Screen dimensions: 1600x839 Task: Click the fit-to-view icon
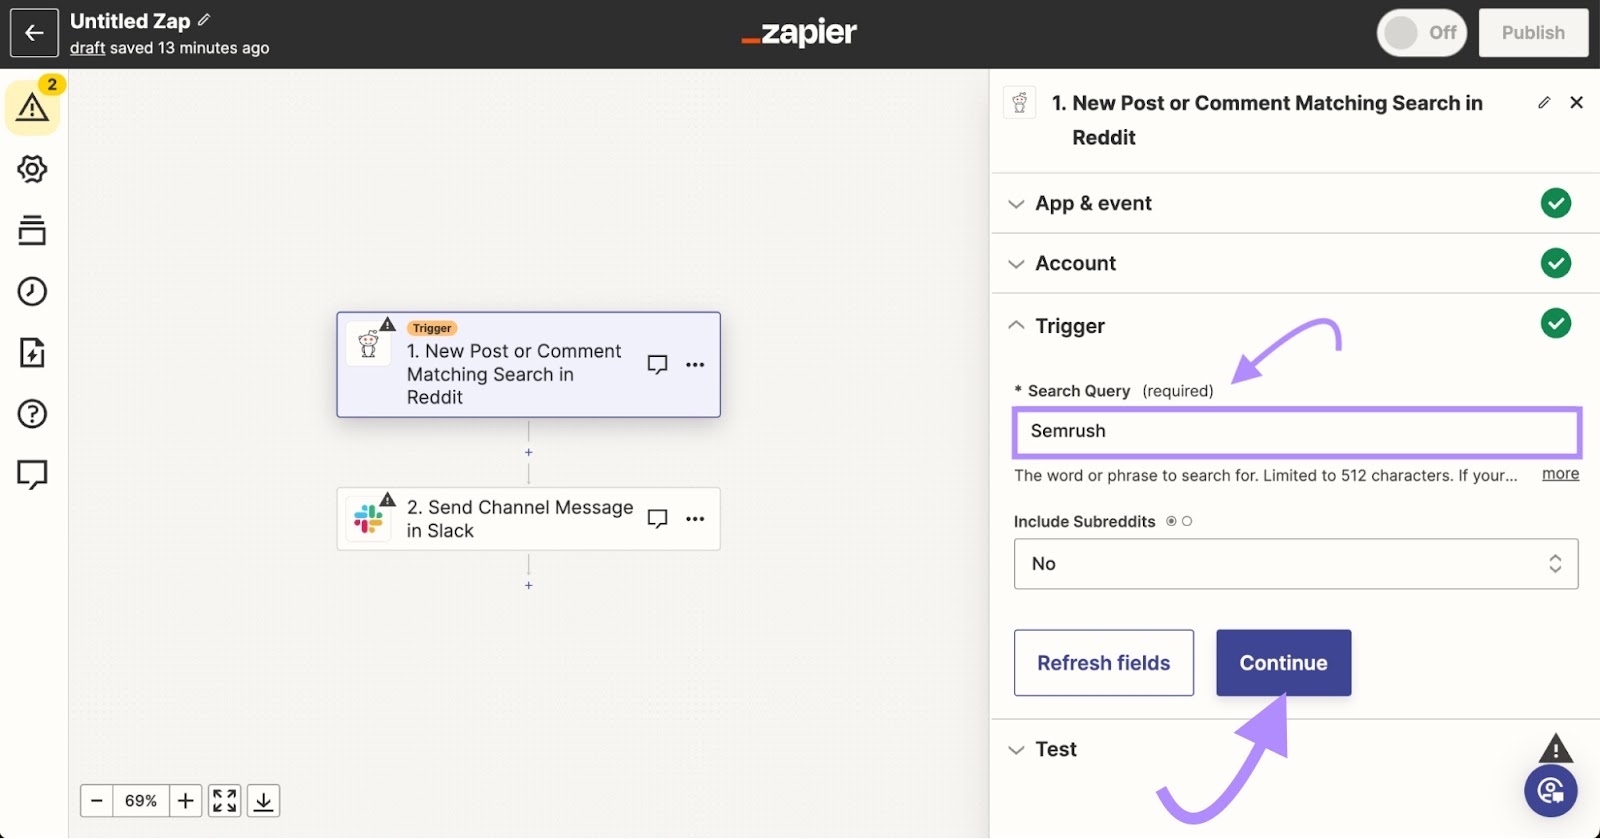click(x=224, y=801)
